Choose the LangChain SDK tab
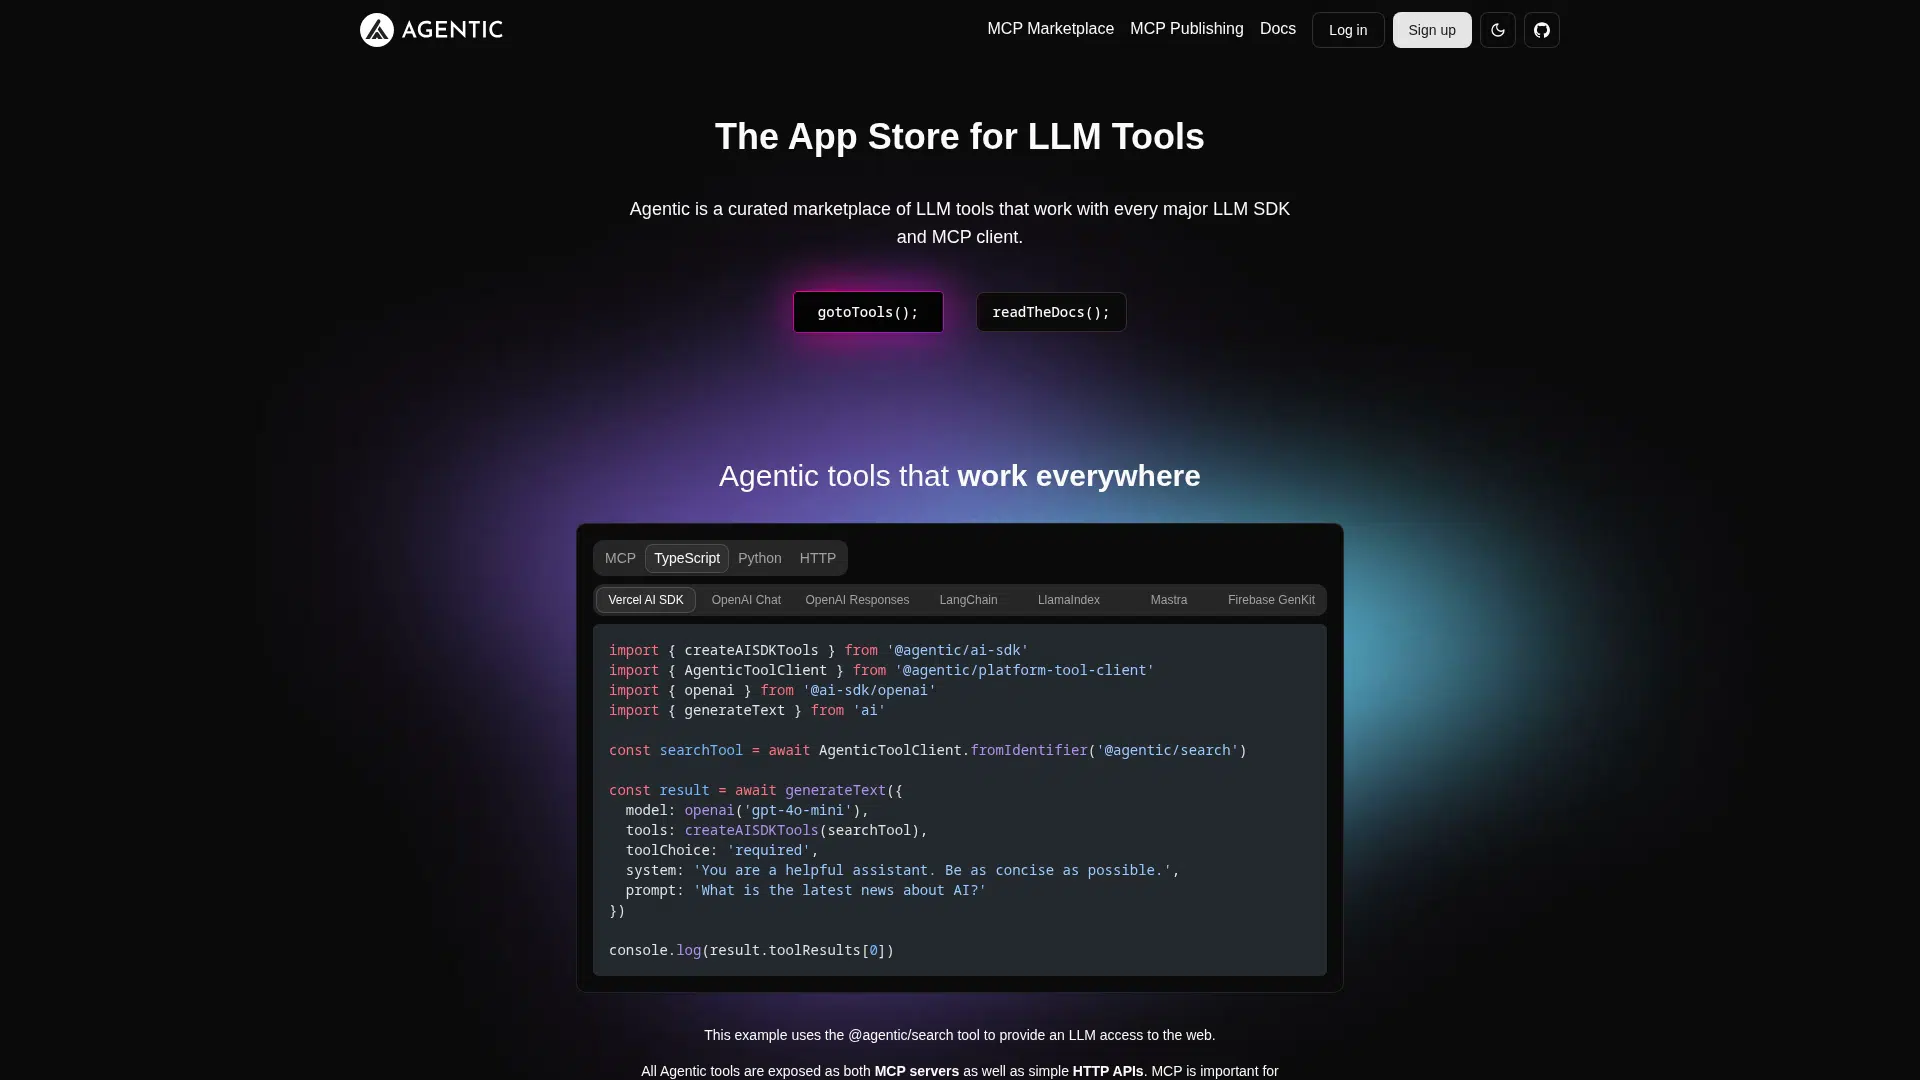1920x1080 pixels. click(968, 600)
